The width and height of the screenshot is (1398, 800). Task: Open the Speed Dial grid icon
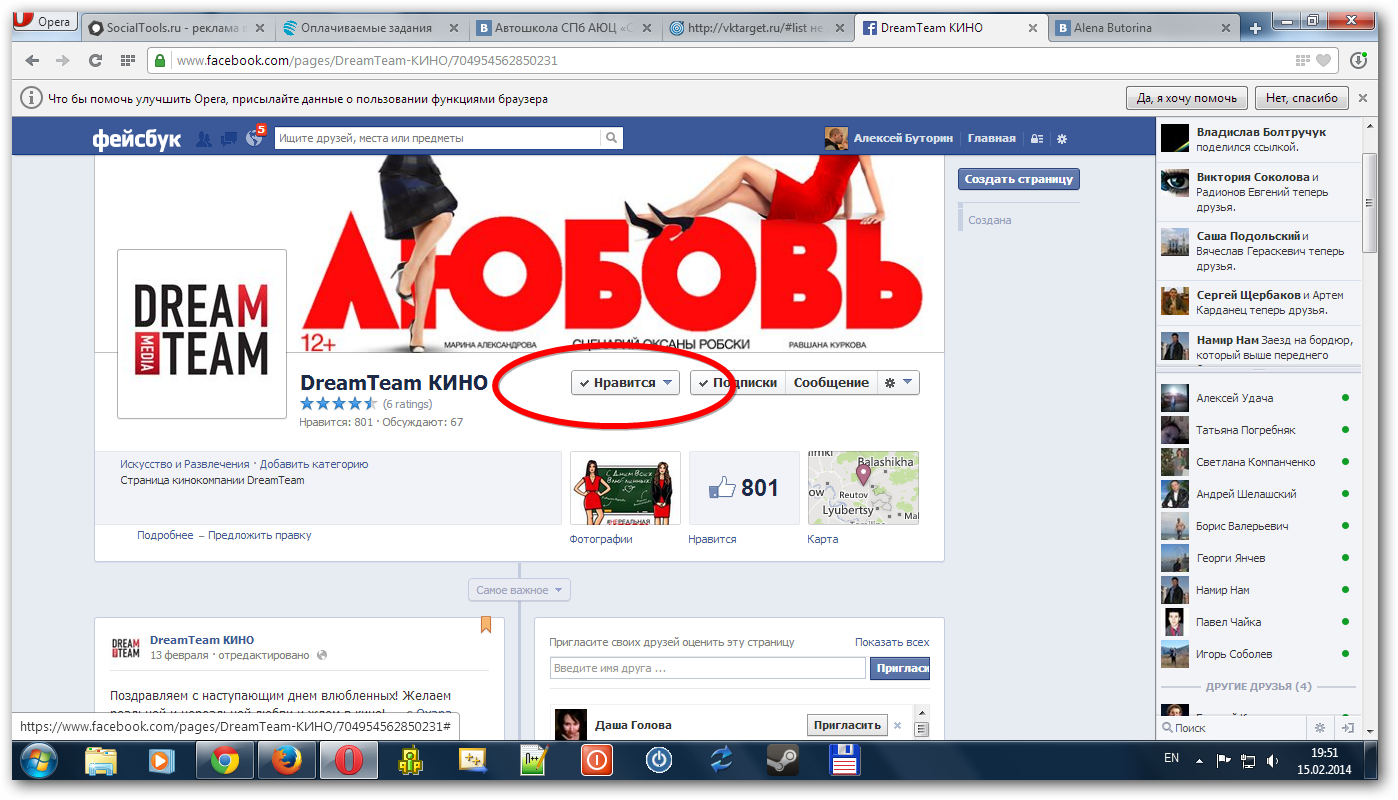tap(127, 60)
